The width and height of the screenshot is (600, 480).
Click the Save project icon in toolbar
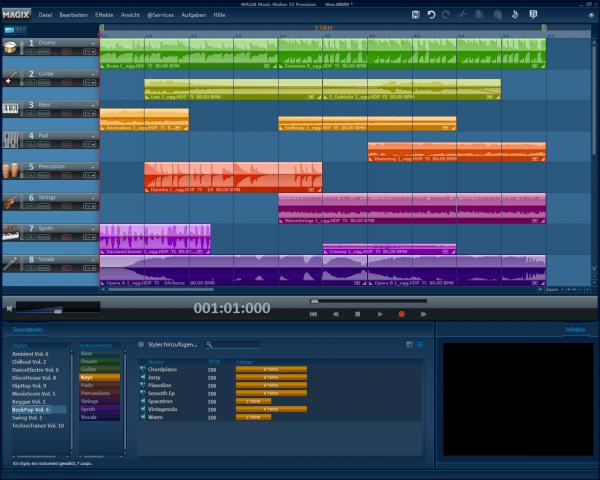point(416,15)
